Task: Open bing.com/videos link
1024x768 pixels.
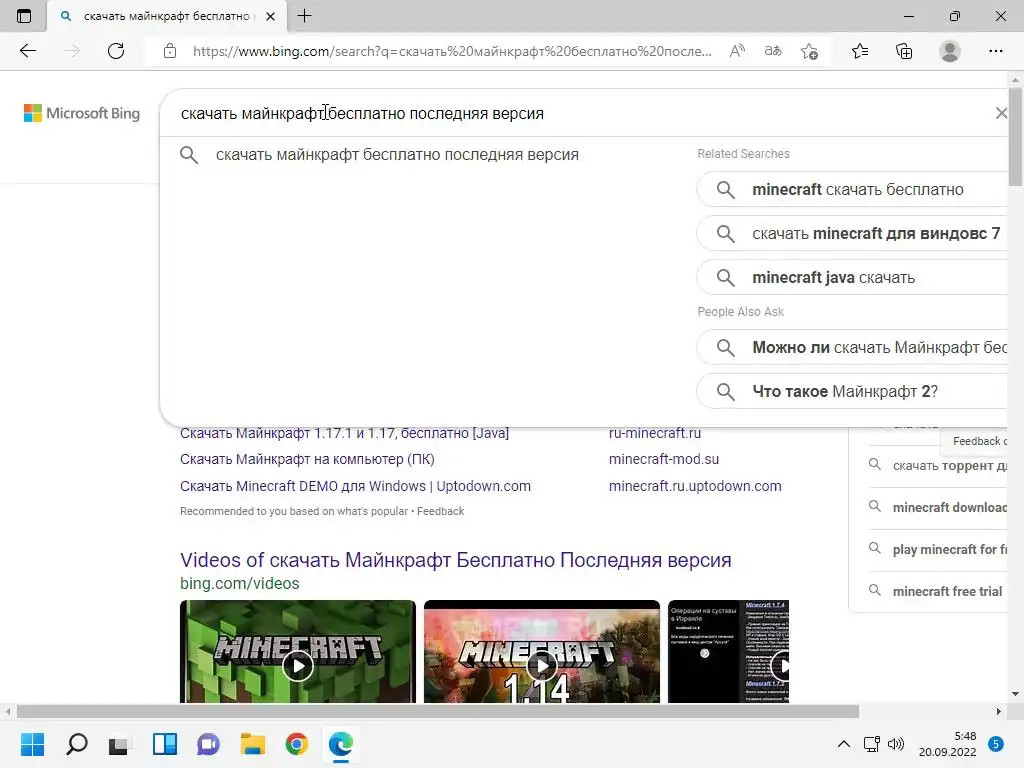Action: [x=240, y=583]
